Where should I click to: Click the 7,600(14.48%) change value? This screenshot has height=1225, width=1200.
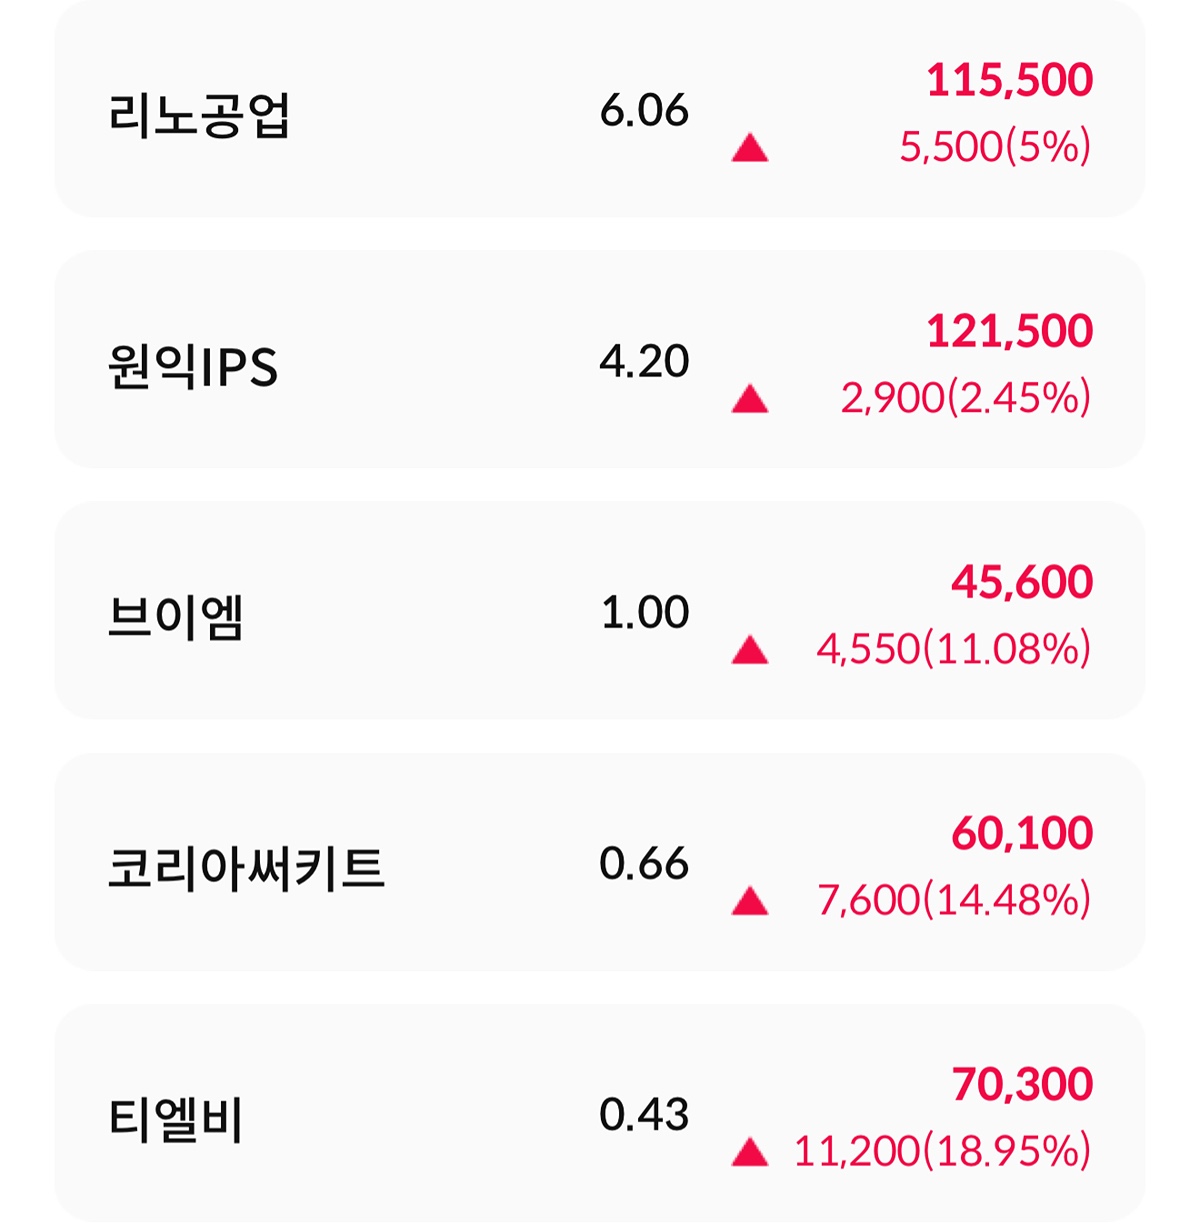pos(954,901)
